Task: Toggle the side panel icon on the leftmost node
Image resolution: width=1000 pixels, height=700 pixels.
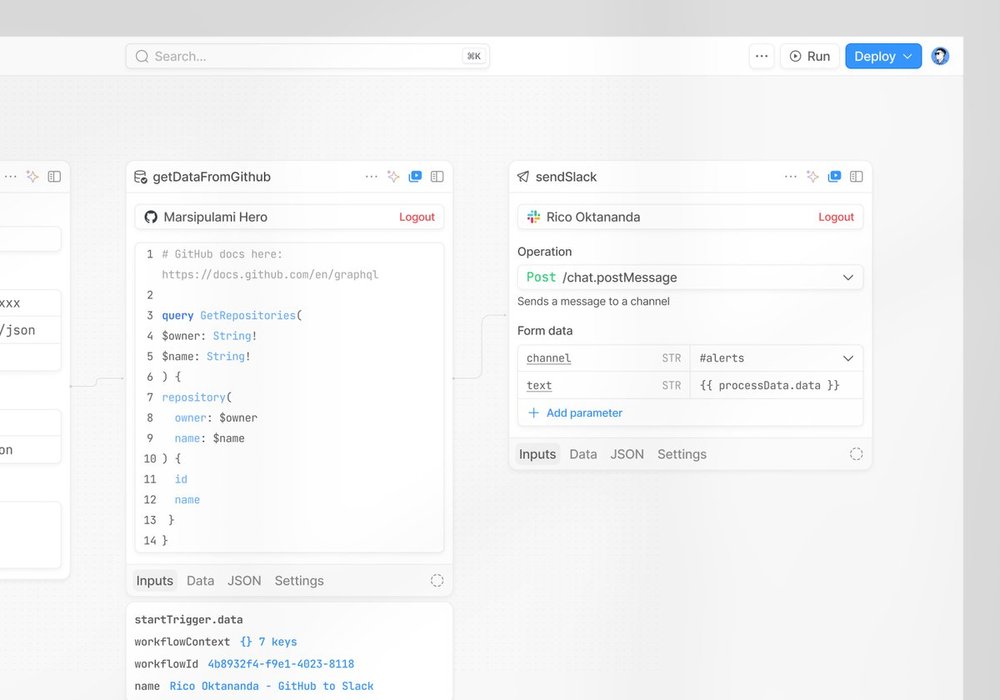Action: click(x=54, y=177)
